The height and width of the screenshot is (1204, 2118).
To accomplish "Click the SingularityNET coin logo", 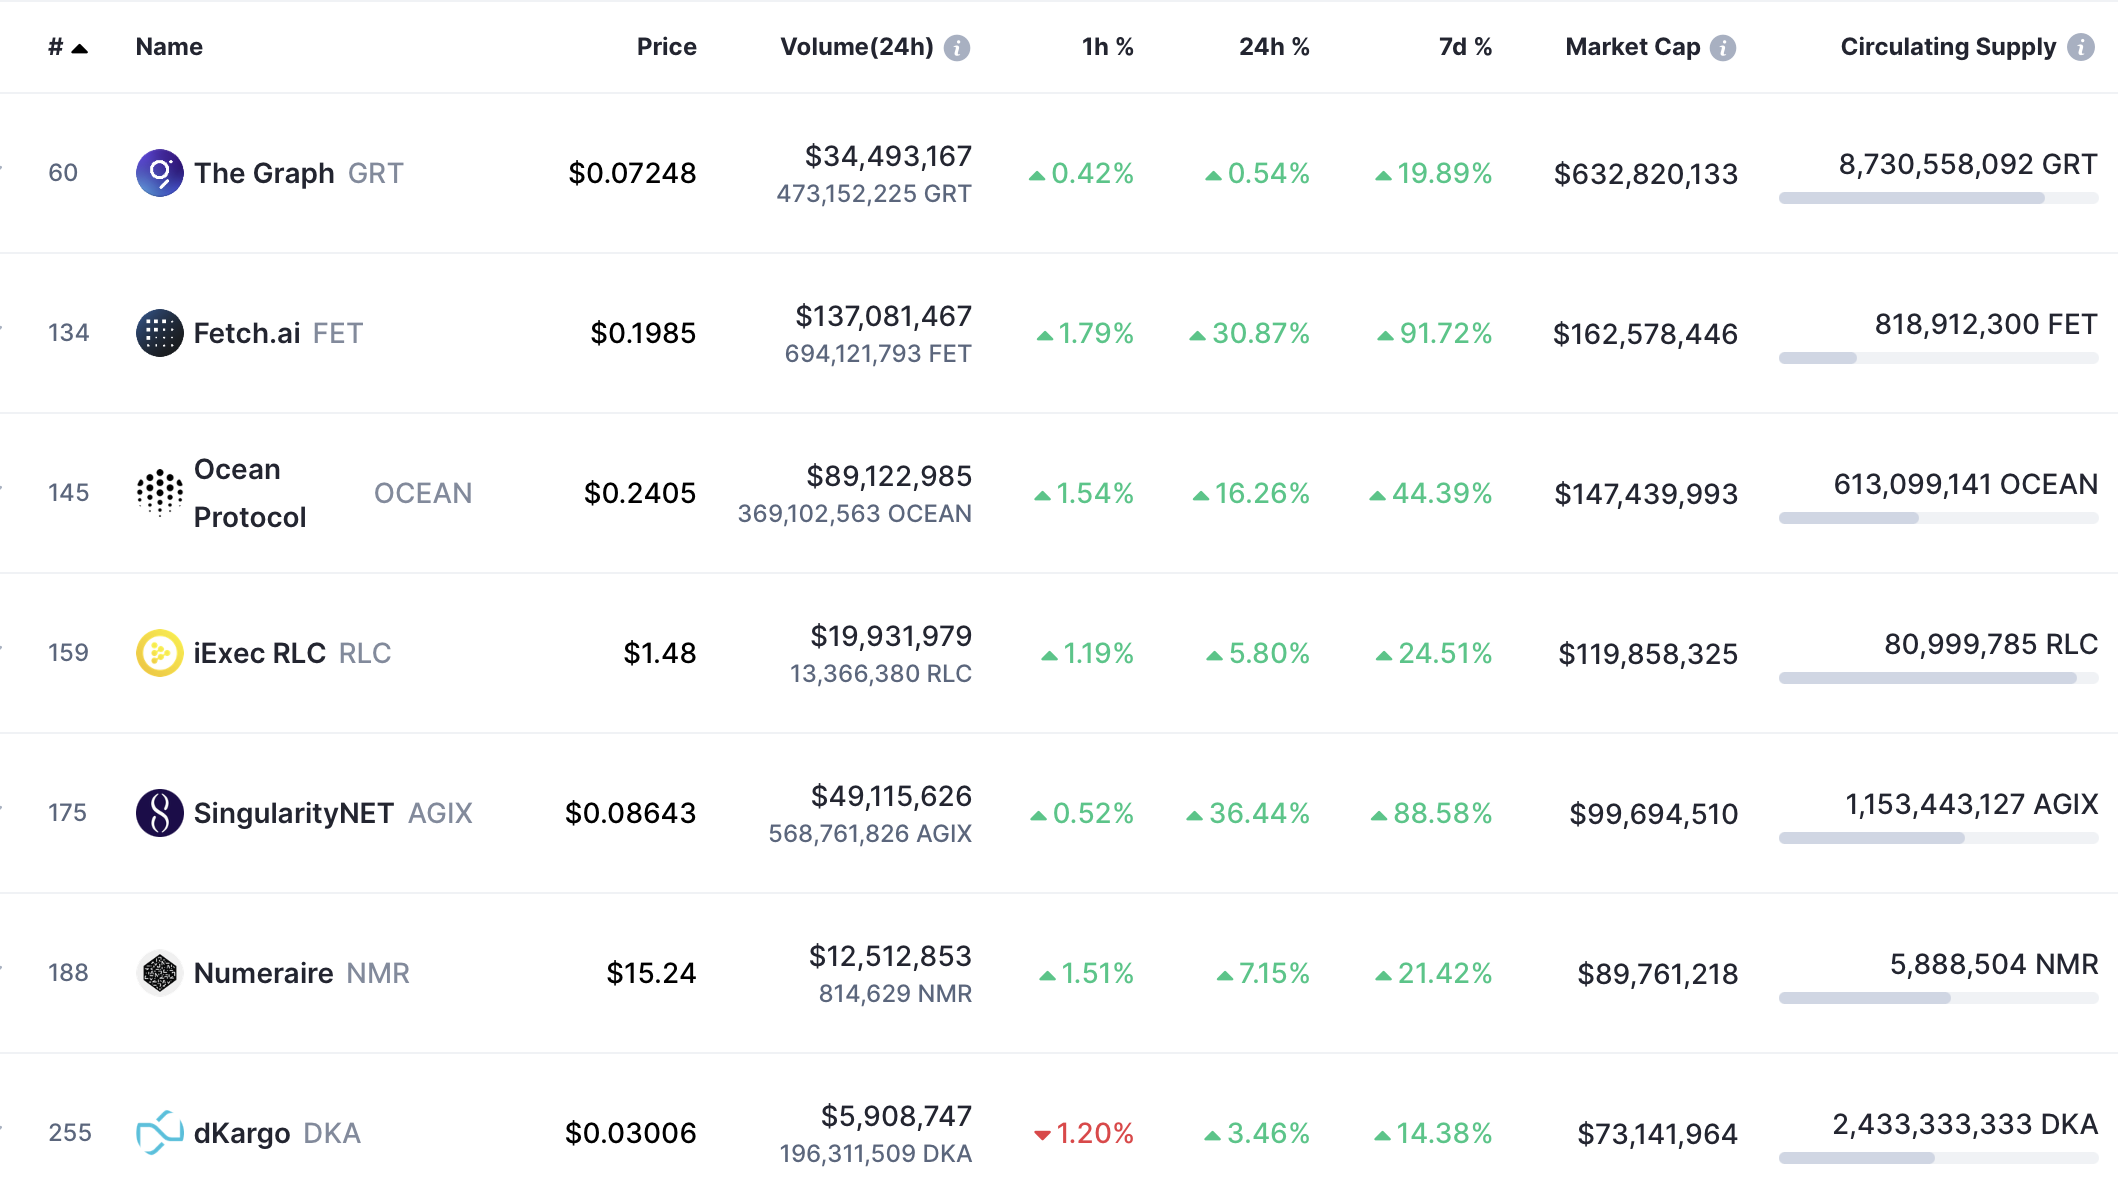I will point(159,813).
